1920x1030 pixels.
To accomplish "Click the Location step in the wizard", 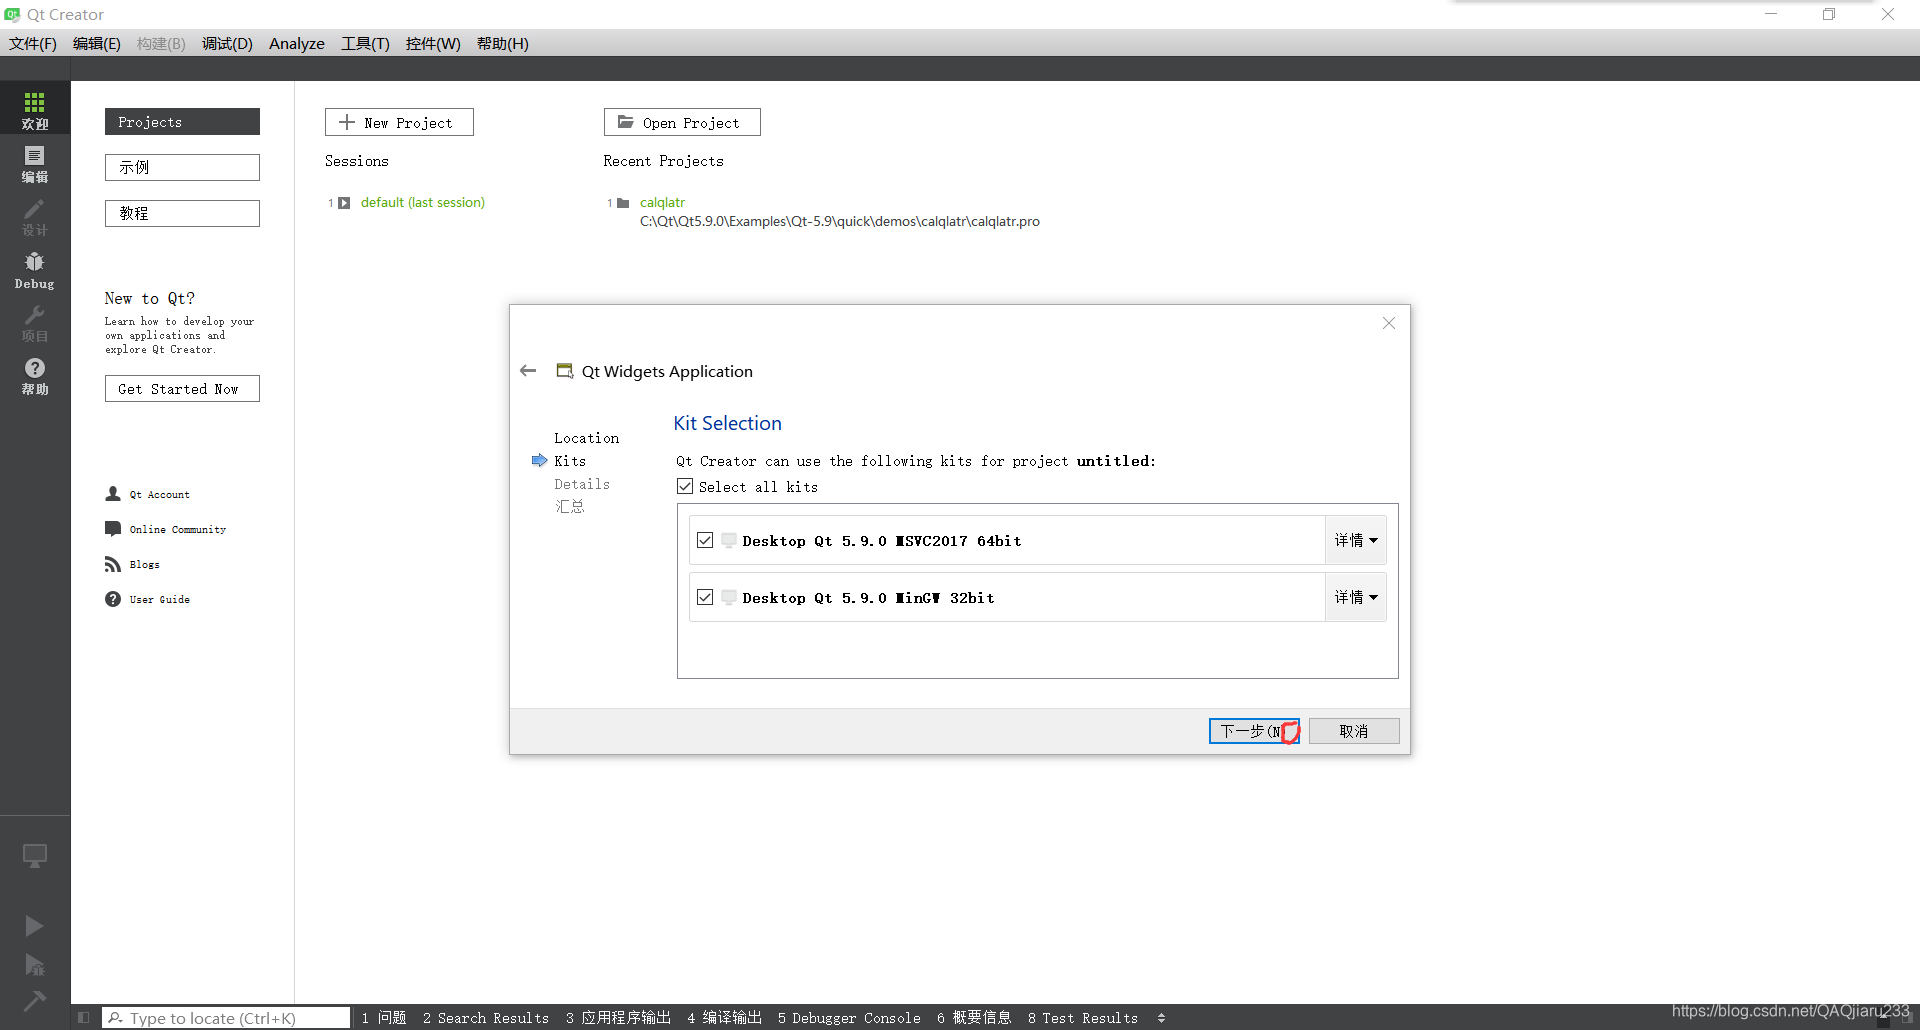I will pos(587,438).
